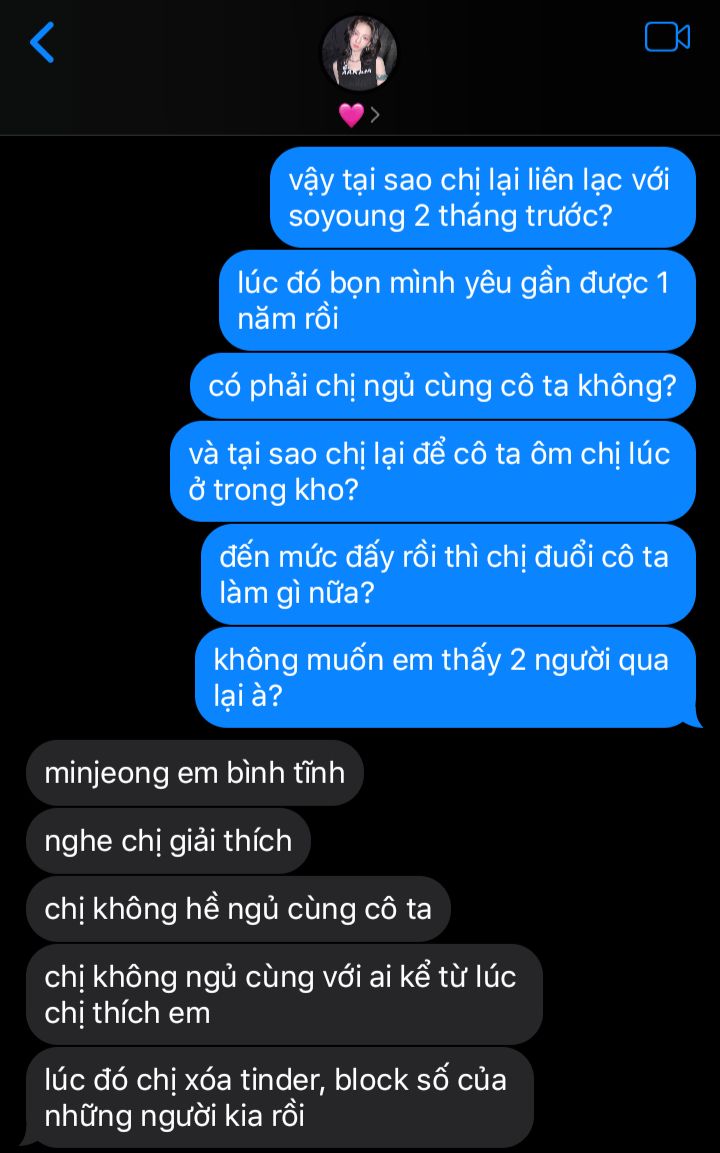Tap the name 'minjeong' in gray bubble
Screen dimensions: 720x1153
106,774
